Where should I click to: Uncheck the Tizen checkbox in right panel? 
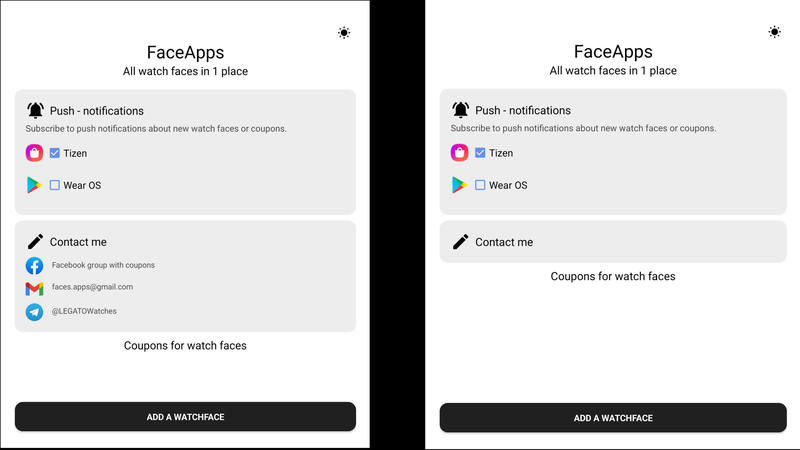pyautogui.click(x=480, y=153)
